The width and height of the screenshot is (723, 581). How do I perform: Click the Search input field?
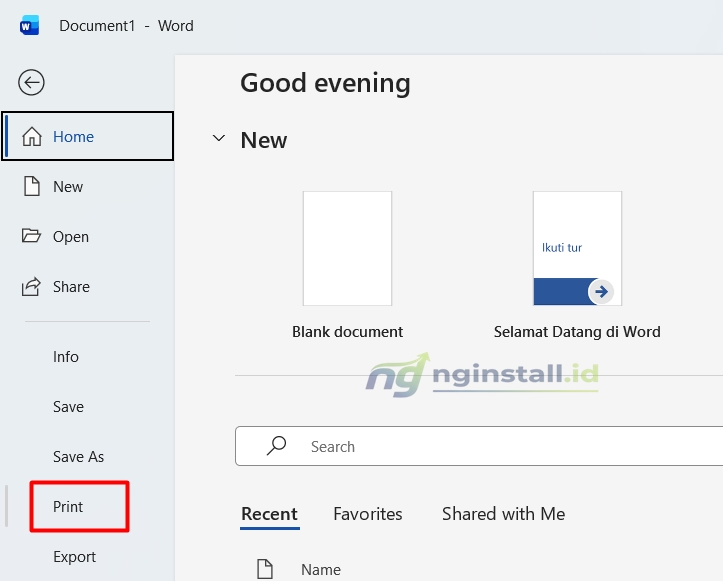479,446
